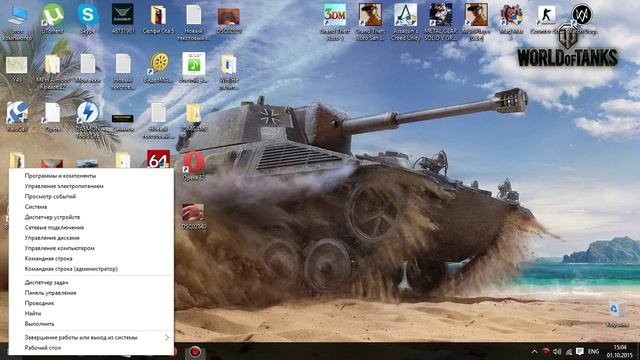Image resolution: width=640 pixels, height=360 pixels.
Task: Open the clock showing 15:04
Action: [x=620, y=351]
